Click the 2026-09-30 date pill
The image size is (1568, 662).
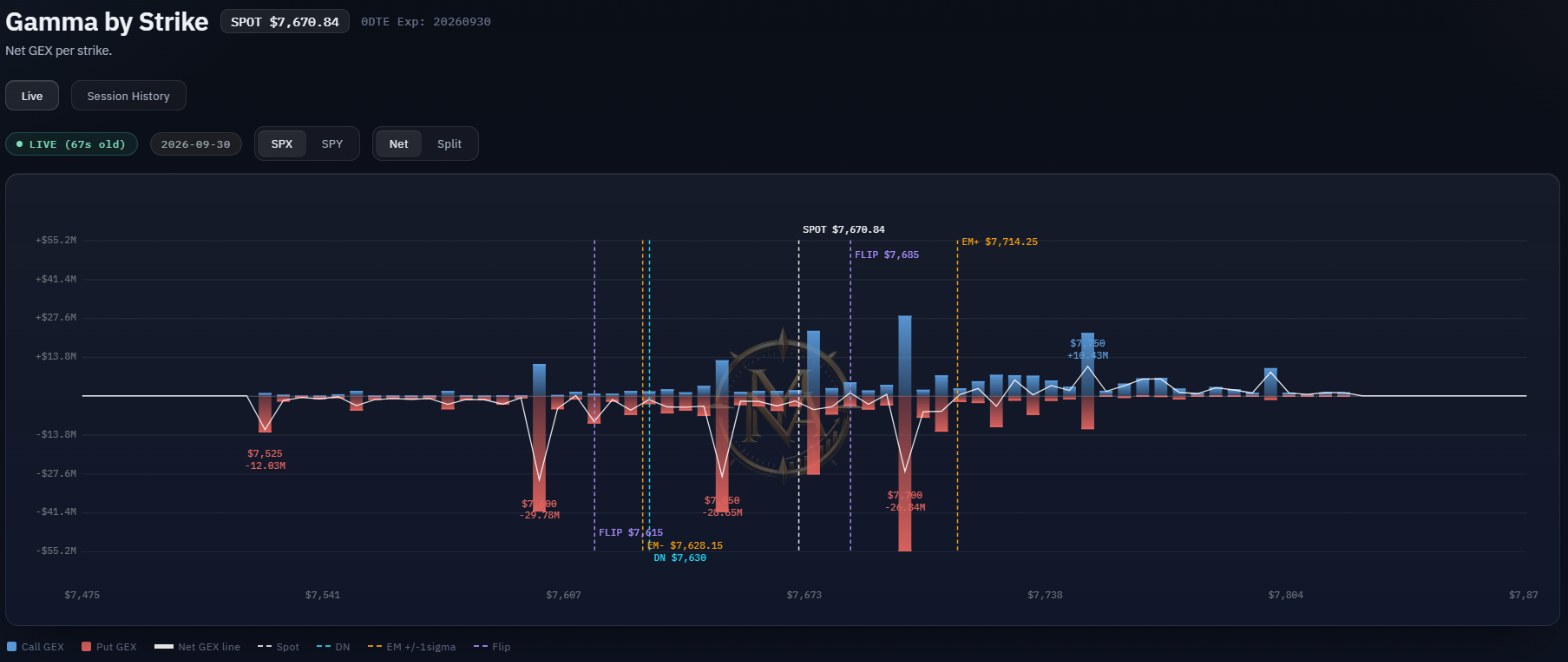coord(195,144)
